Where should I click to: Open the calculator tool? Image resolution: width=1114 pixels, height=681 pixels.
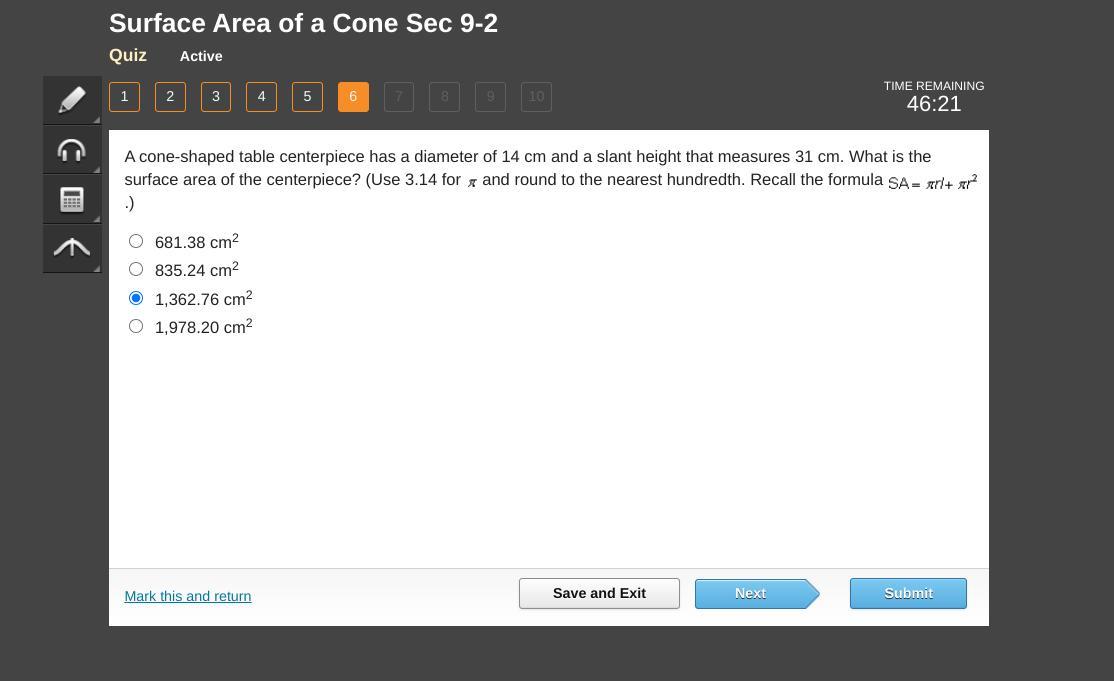pos(72,199)
